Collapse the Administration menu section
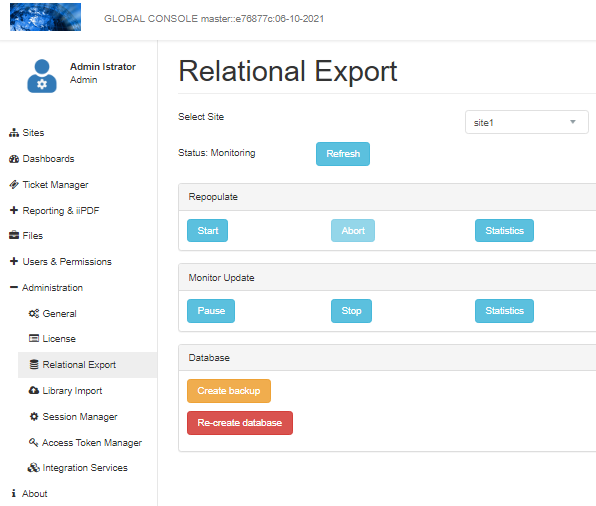Screen dimensions: 596x506 (46, 287)
